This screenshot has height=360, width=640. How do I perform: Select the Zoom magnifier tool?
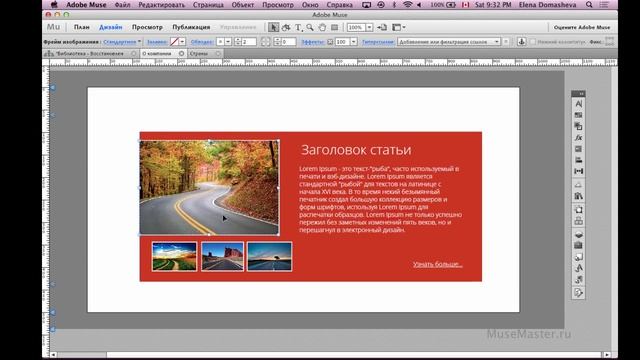[310, 27]
